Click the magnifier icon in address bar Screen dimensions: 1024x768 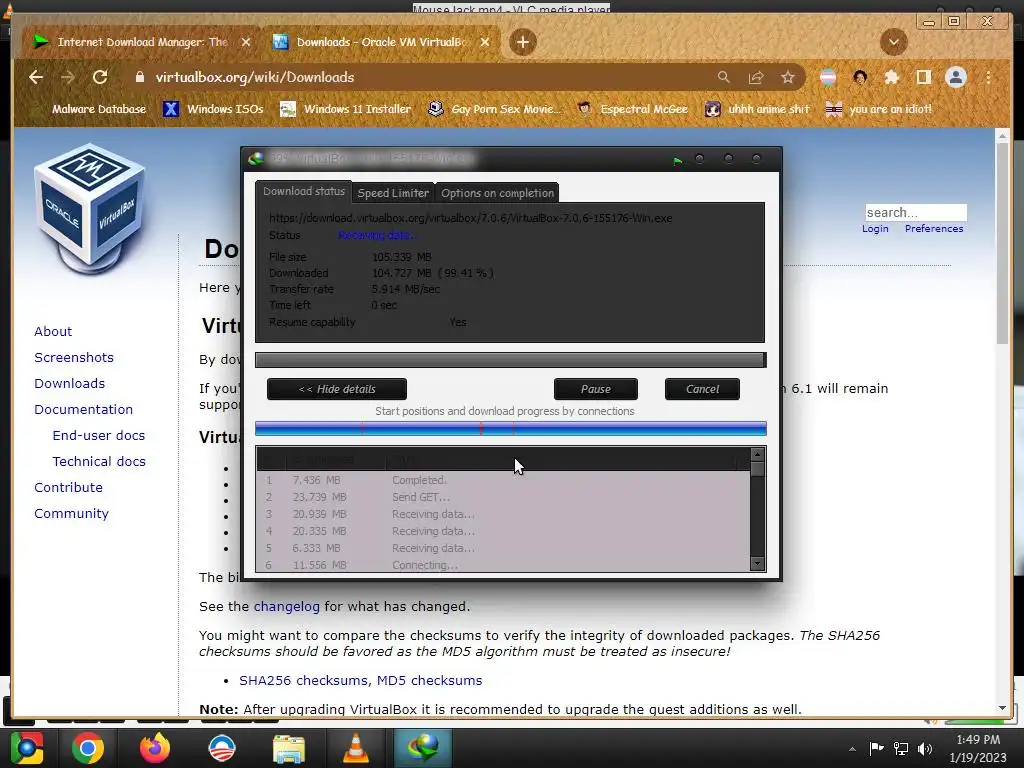click(x=724, y=77)
